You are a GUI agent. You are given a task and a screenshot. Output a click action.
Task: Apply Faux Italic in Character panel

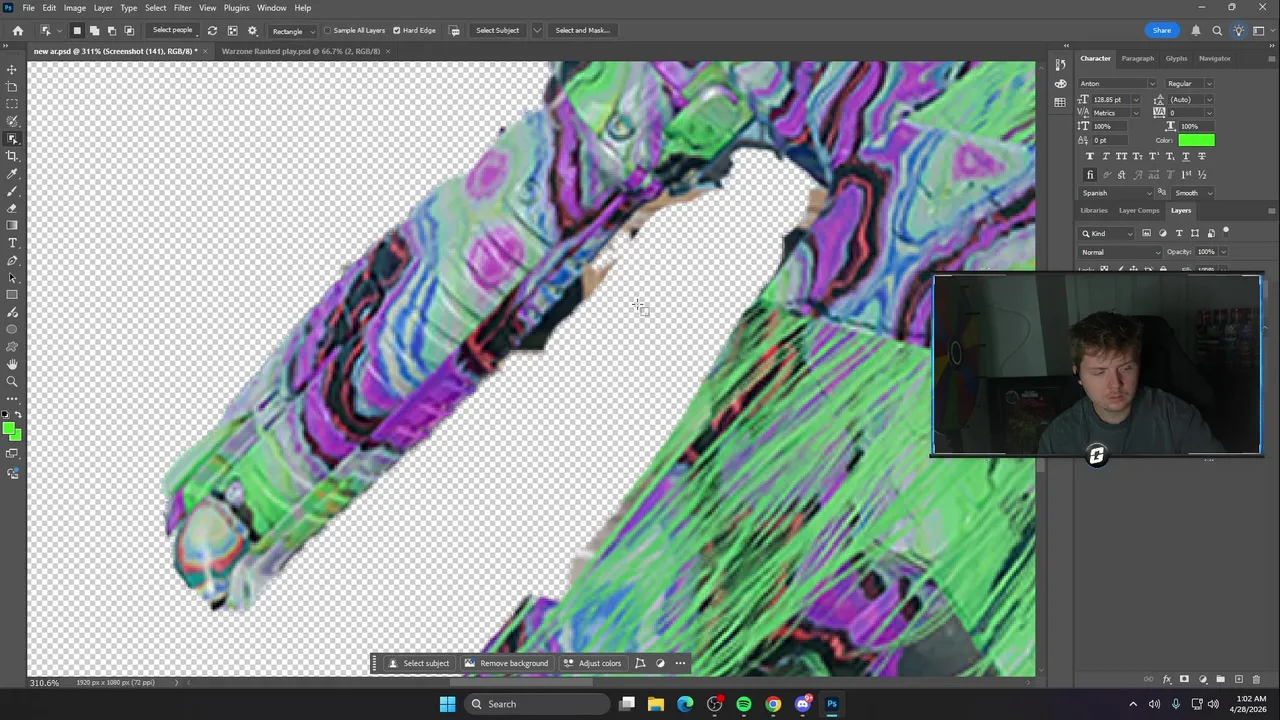[x=1106, y=156]
